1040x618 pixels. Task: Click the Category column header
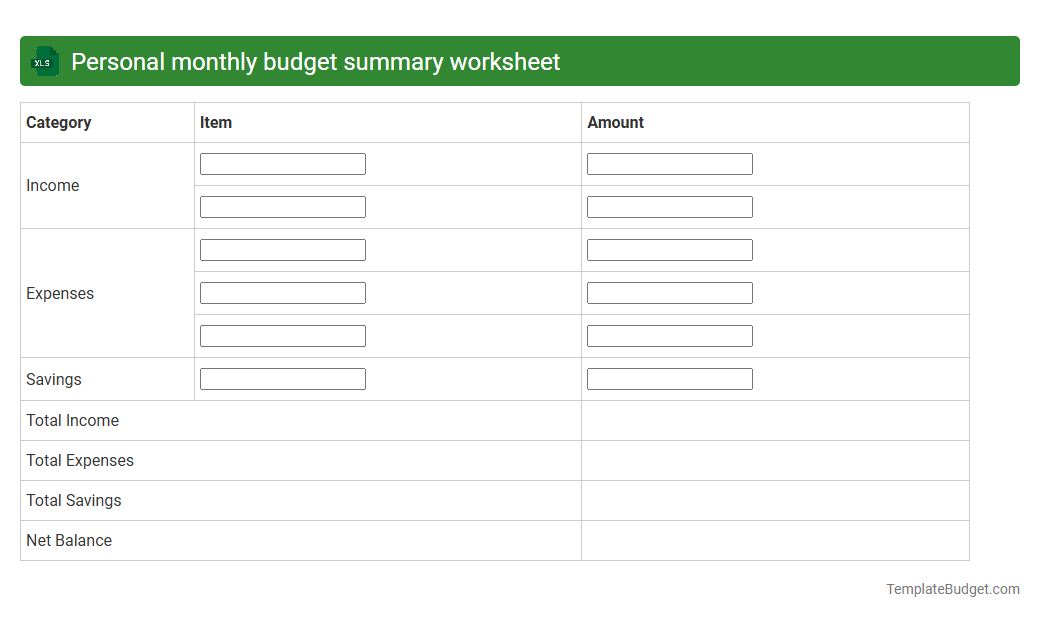58,122
